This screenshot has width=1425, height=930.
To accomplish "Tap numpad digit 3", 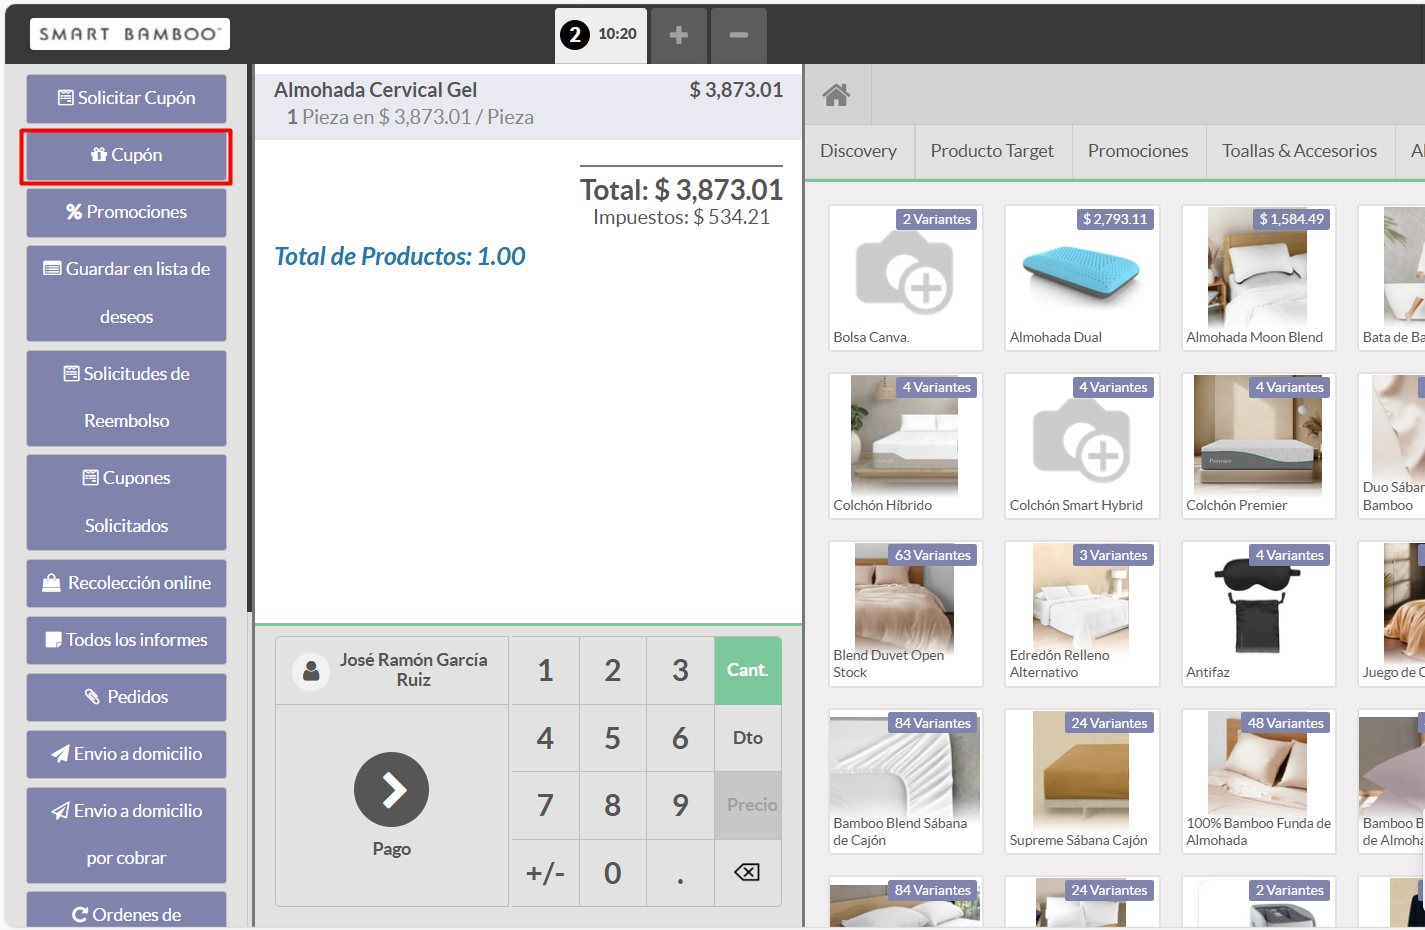I will coord(680,670).
